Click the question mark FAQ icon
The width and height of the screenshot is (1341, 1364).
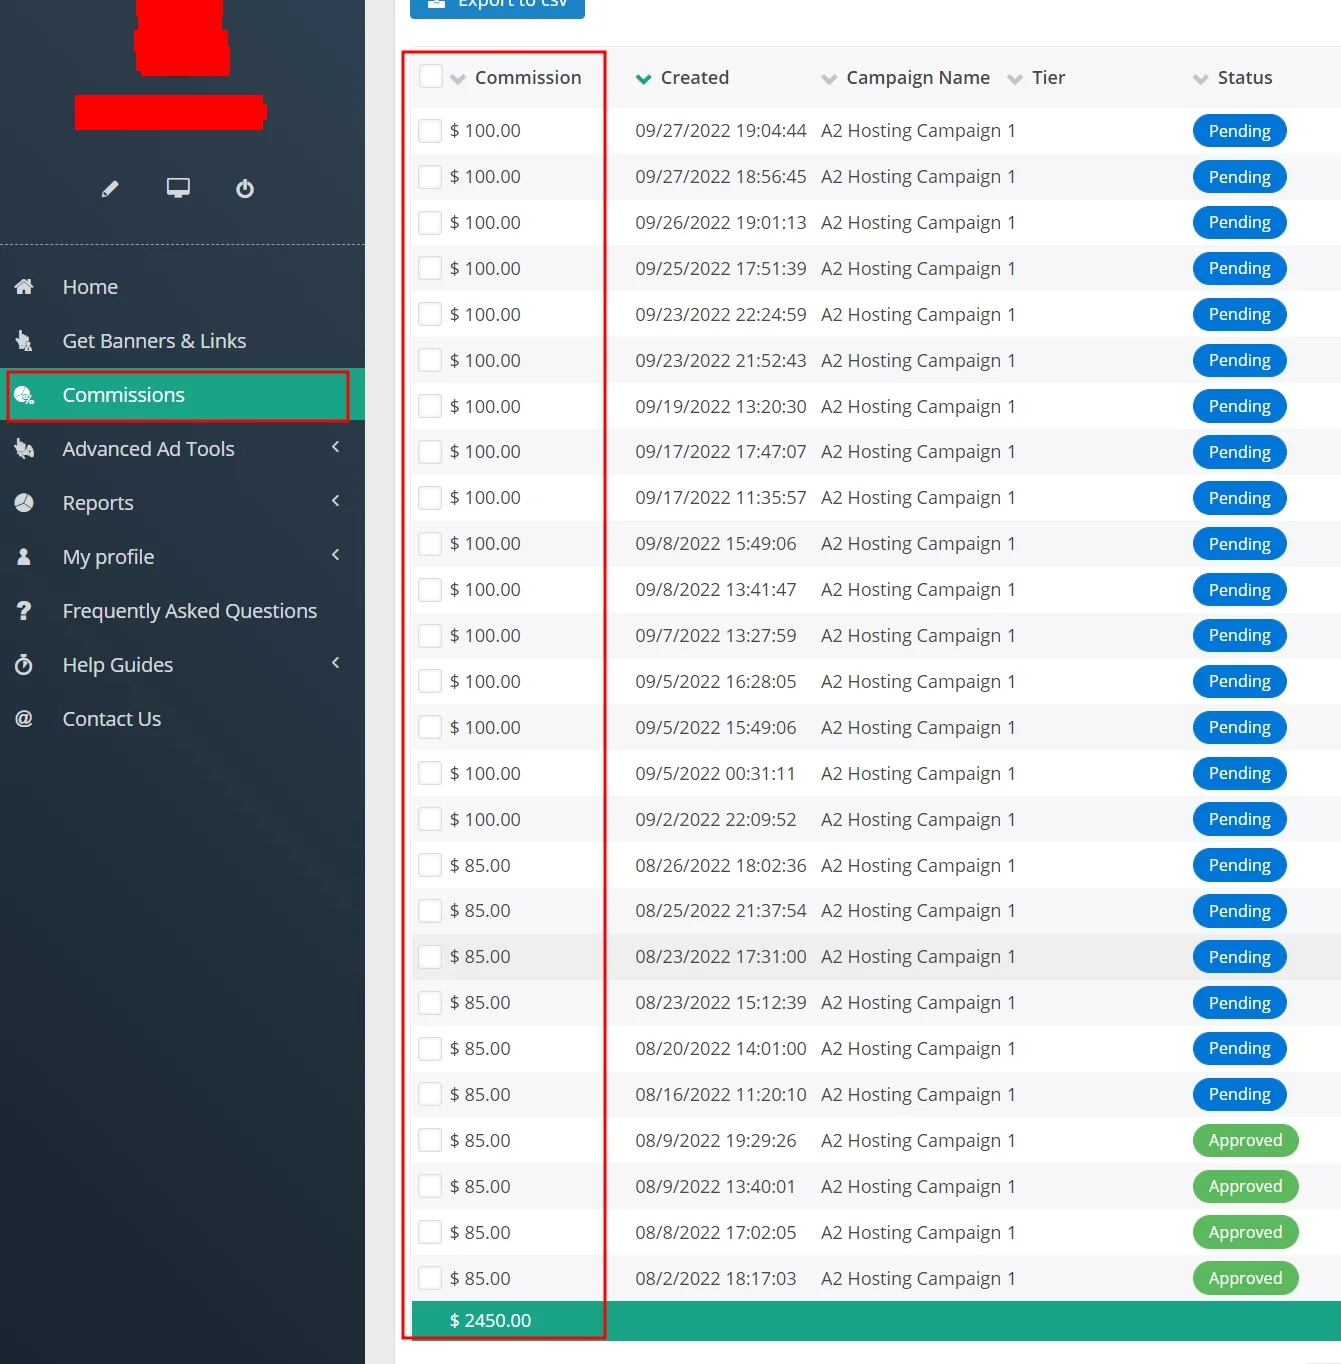pyautogui.click(x=24, y=611)
